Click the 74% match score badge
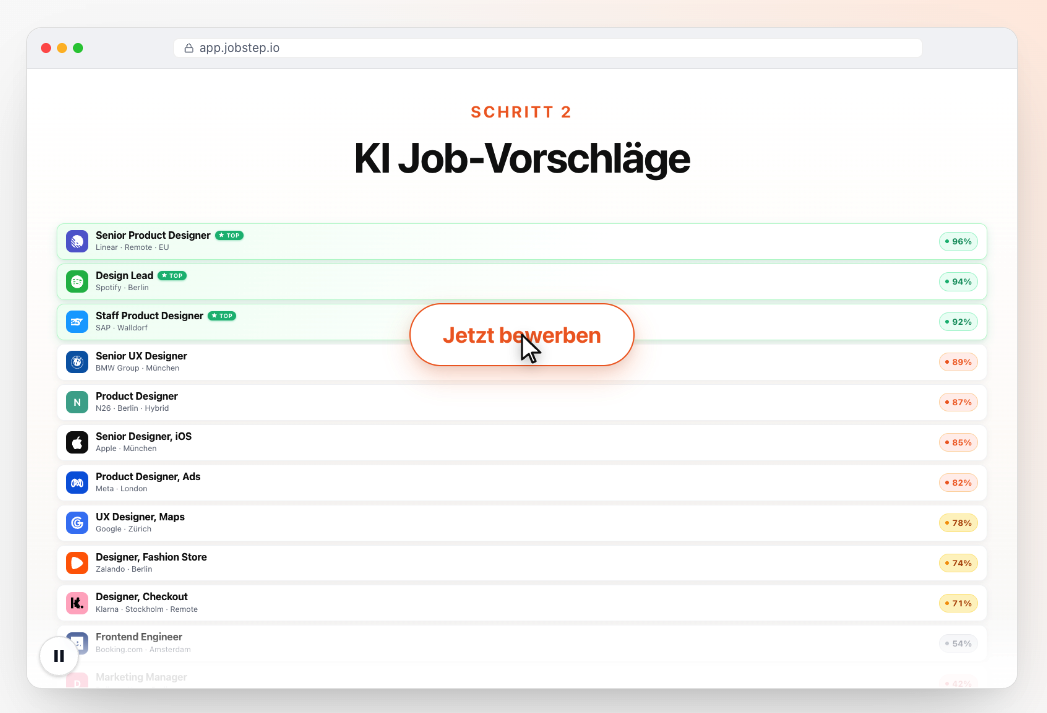Screen dimensions: 1047x713 coord(958,563)
